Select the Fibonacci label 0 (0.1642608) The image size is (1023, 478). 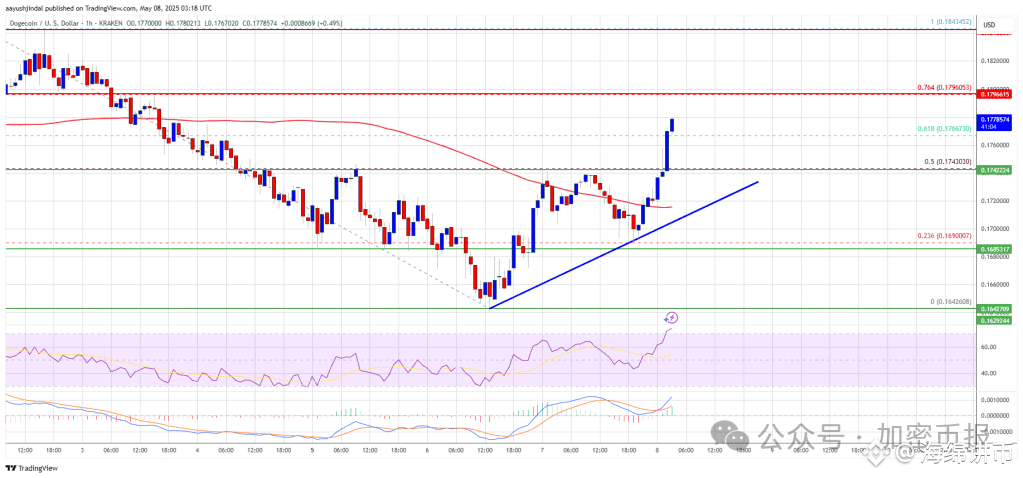950,301
